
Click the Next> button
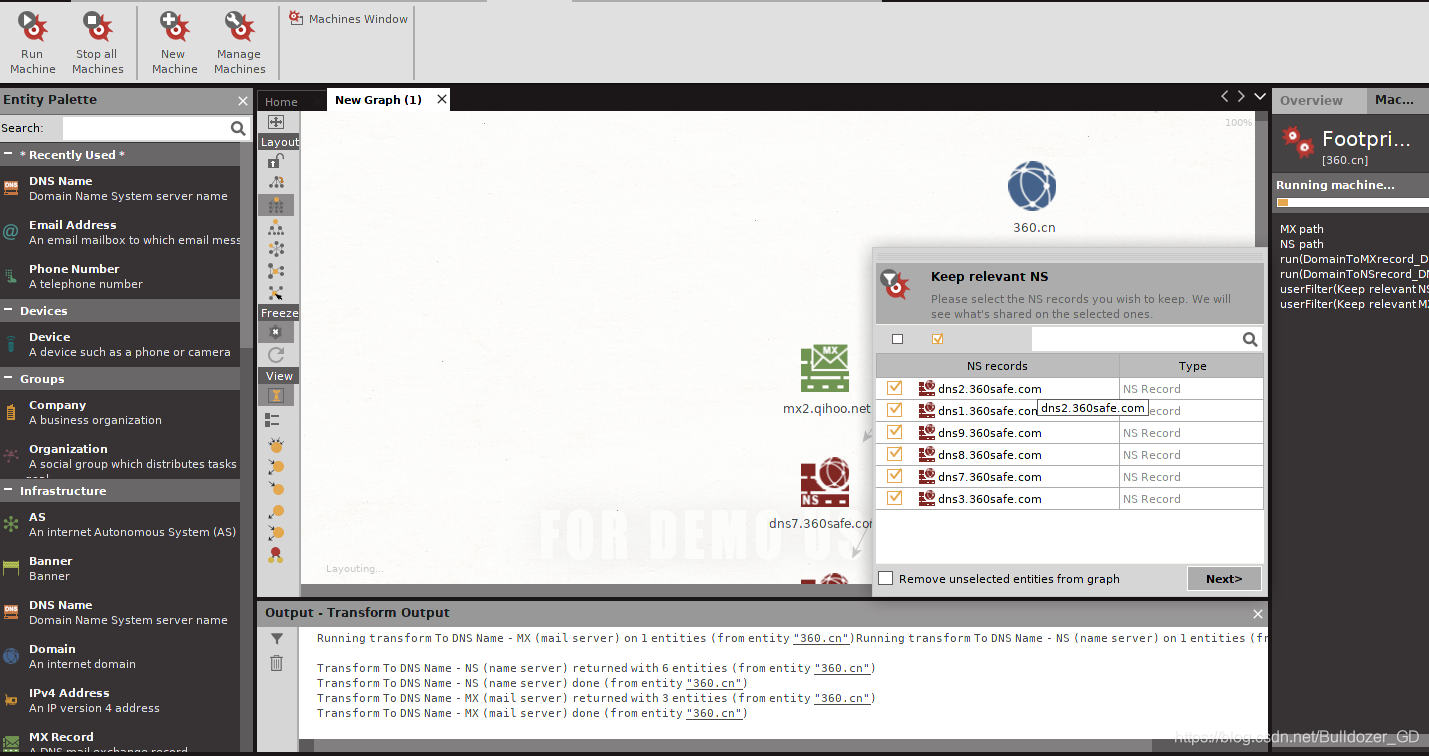tap(1224, 578)
